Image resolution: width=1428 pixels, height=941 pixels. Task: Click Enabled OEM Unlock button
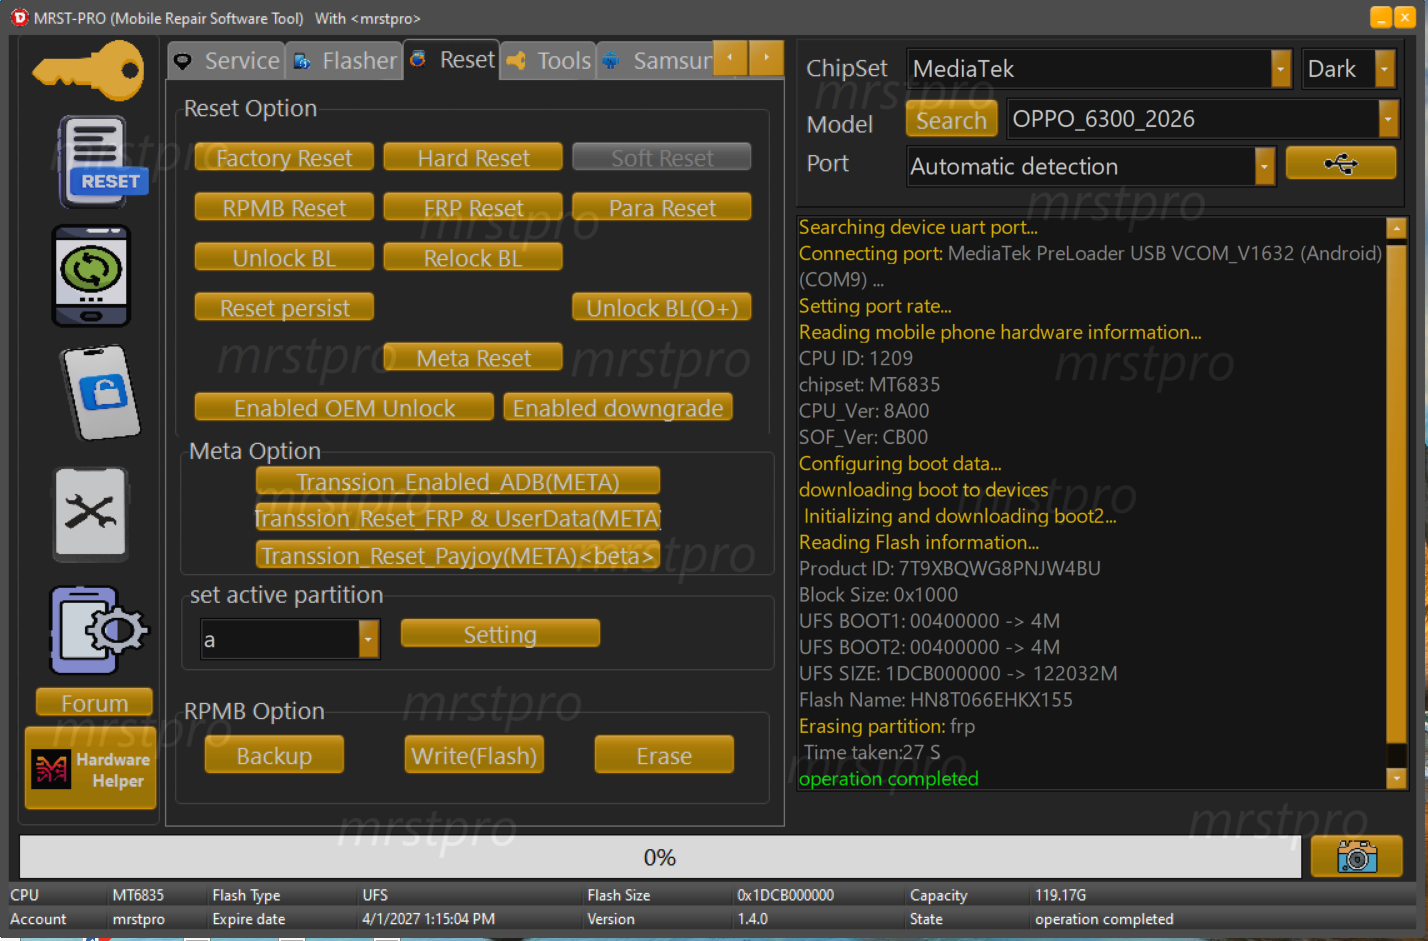pos(344,408)
